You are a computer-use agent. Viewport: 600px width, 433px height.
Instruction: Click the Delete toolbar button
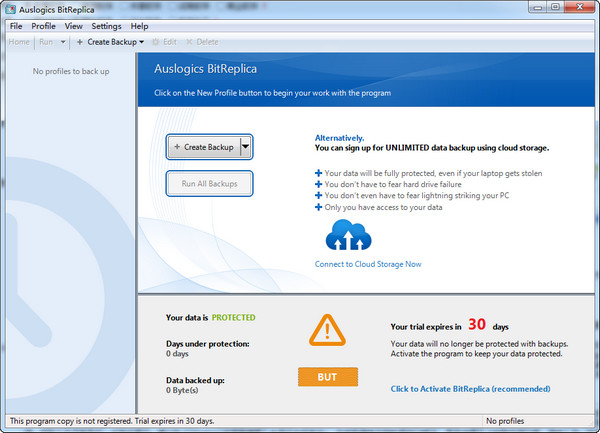point(202,42)
